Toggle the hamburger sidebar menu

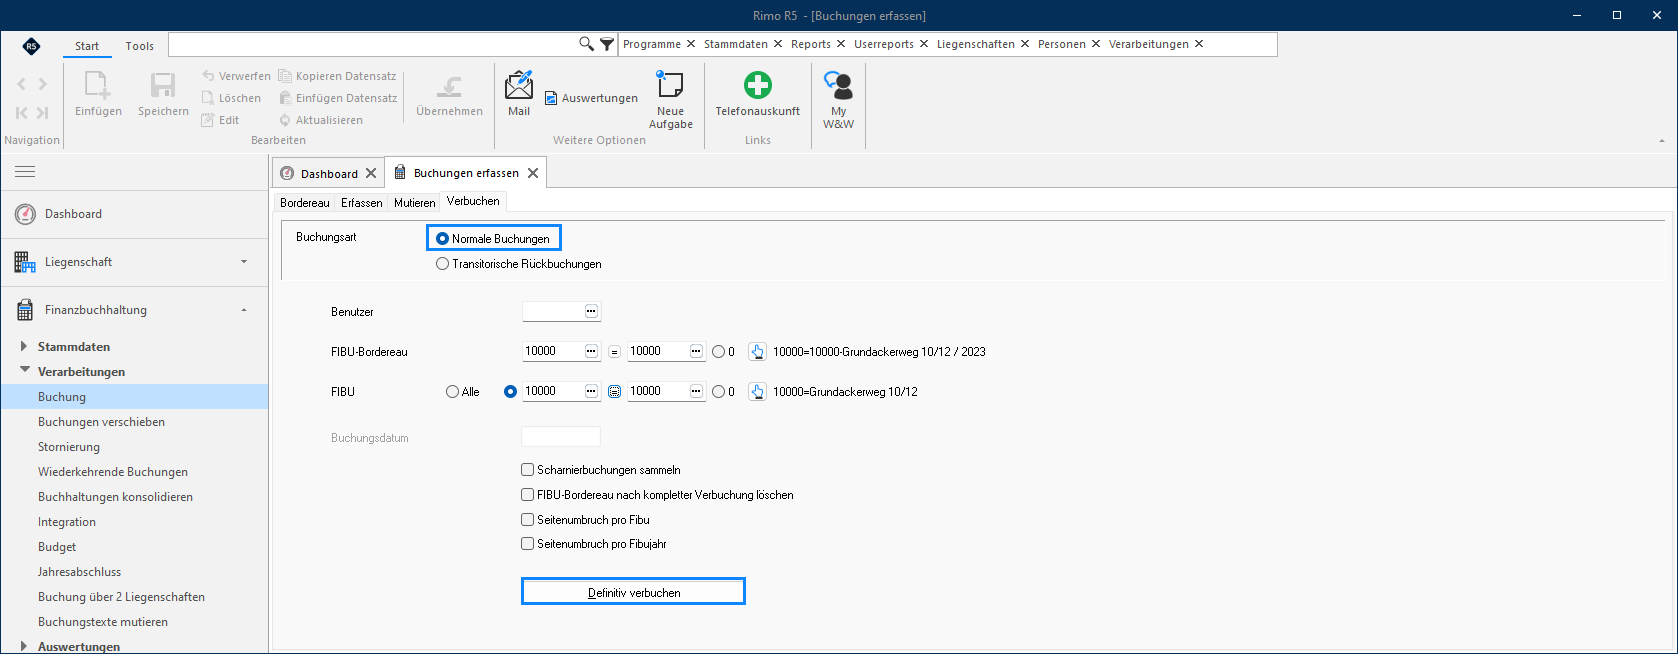point(25,172)
